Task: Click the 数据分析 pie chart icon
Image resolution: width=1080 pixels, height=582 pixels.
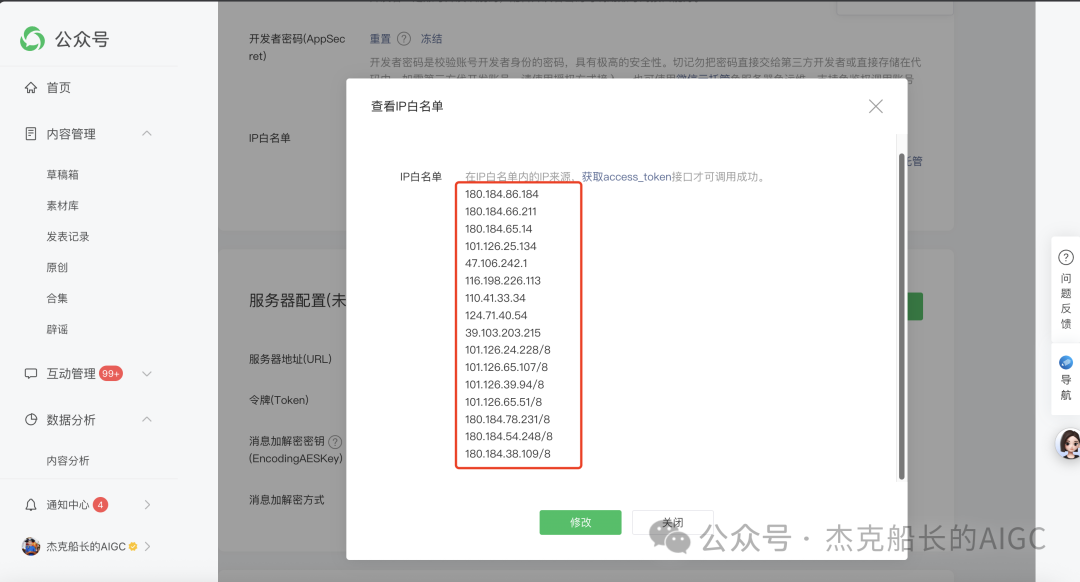Action: pyautogui.click(x=30, y=419)
